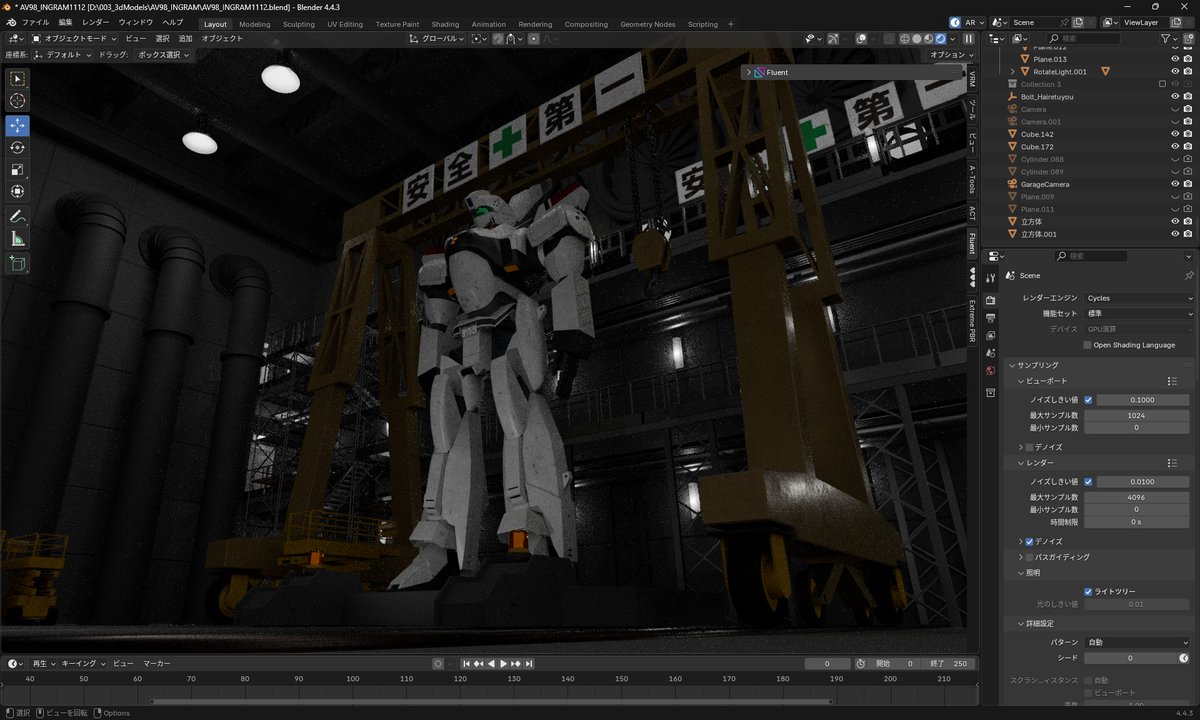Switch viewport to Rendered shading mode
This screenshot has height=720, width=1200.
coord(940,39)
